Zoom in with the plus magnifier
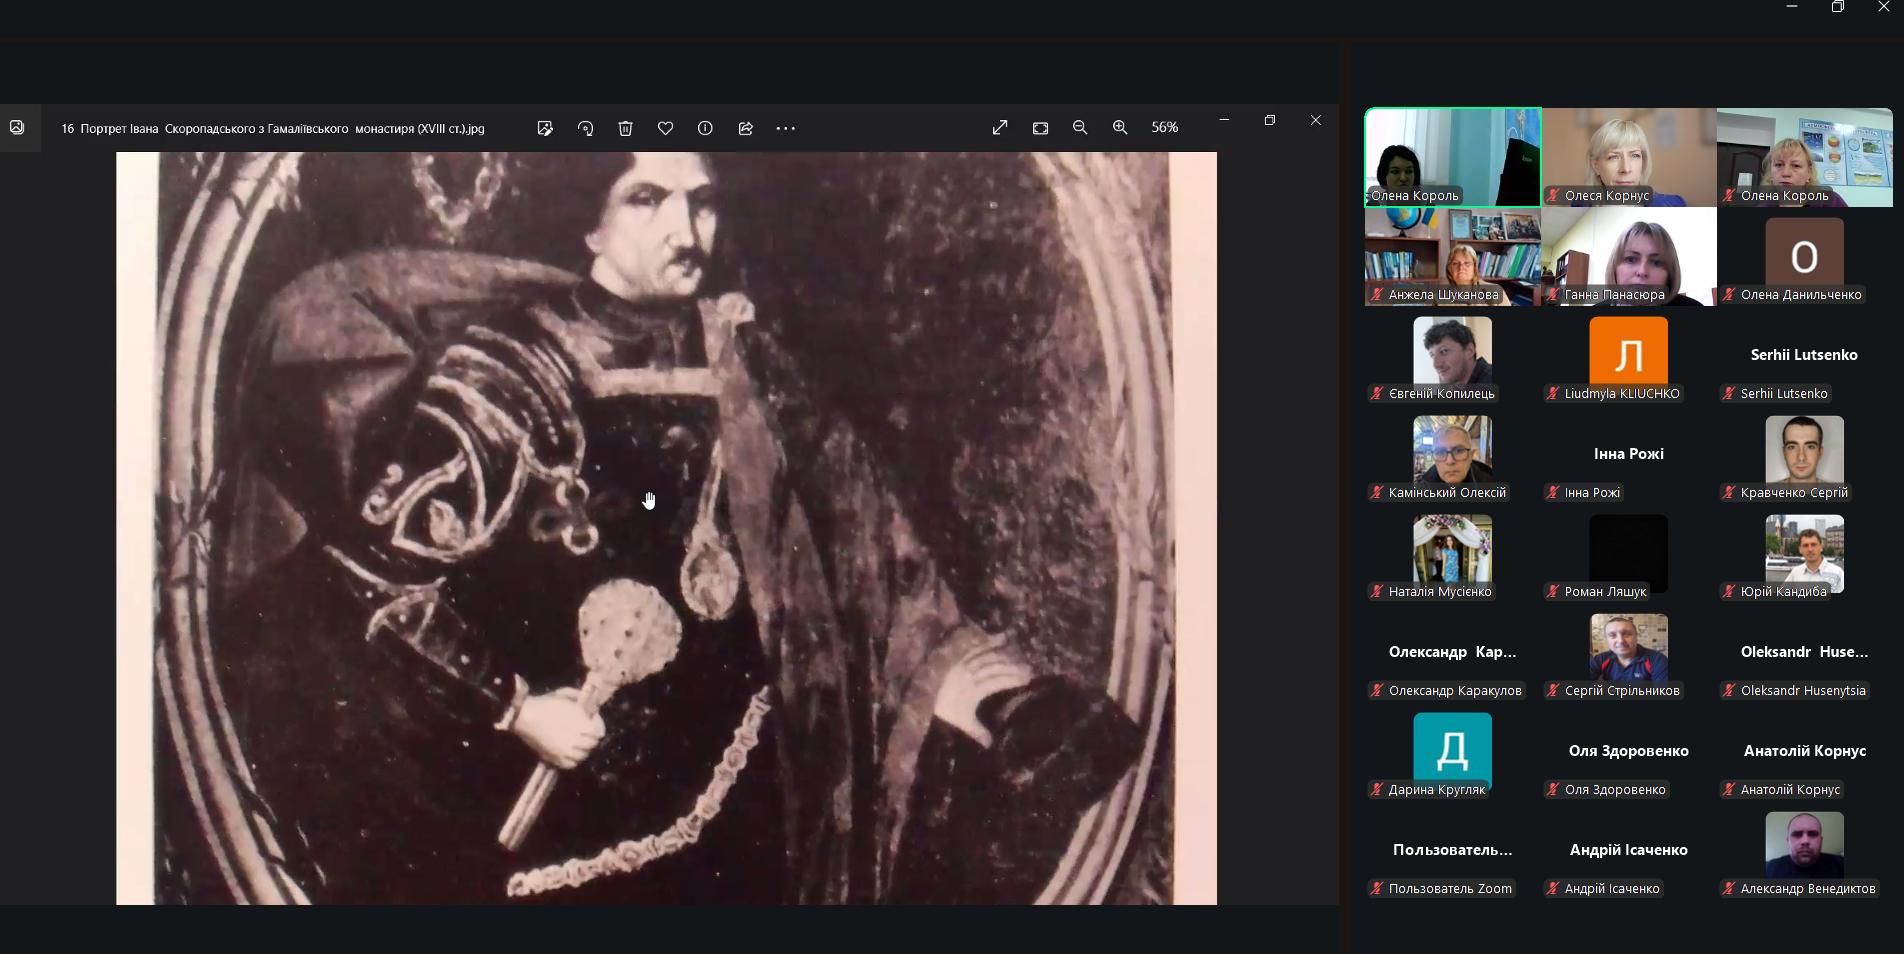The height and width of the screenshot is (954, 1904). tap(1120, 128)
